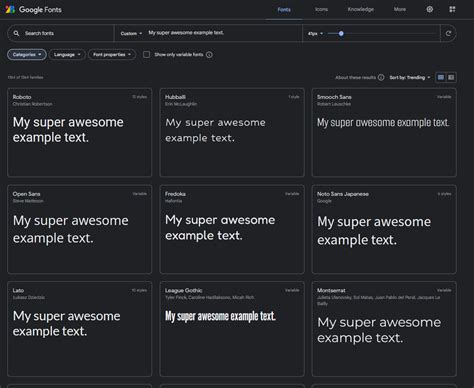Switch to the Icons tab

pyautogui.click(x=321, y=9)
